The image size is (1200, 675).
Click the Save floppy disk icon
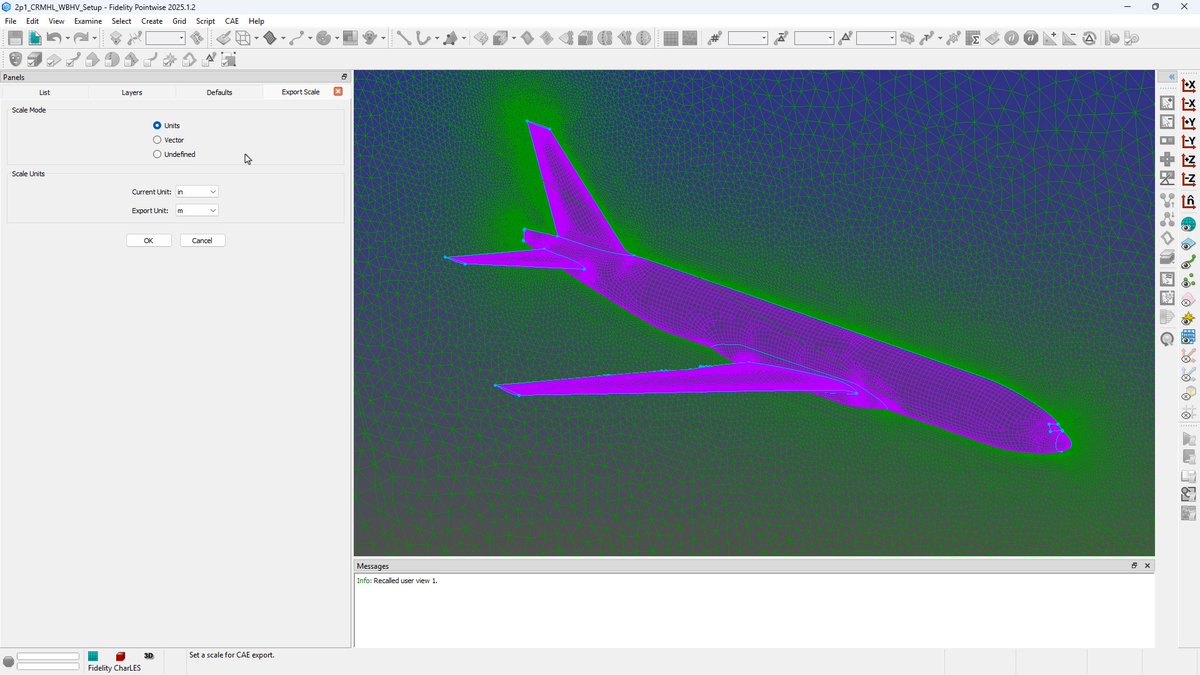[x=15, y=38]
